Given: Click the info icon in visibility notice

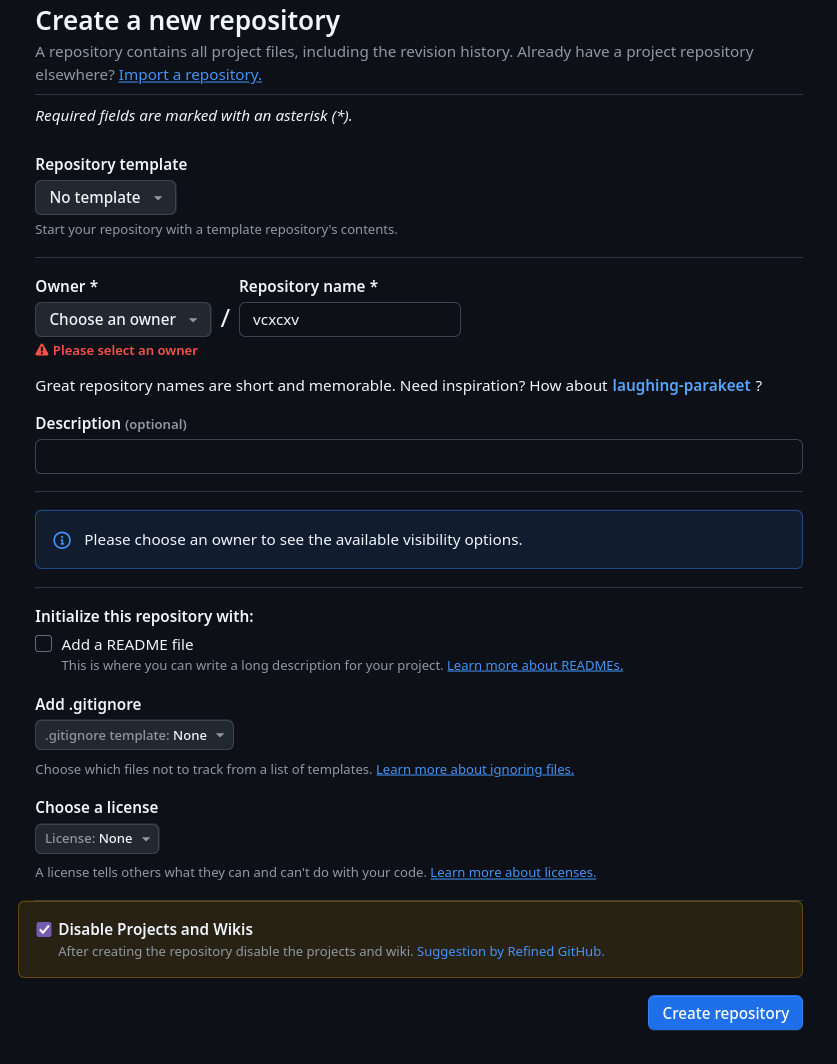Looking at the screenshot, I should click(62, 540).
